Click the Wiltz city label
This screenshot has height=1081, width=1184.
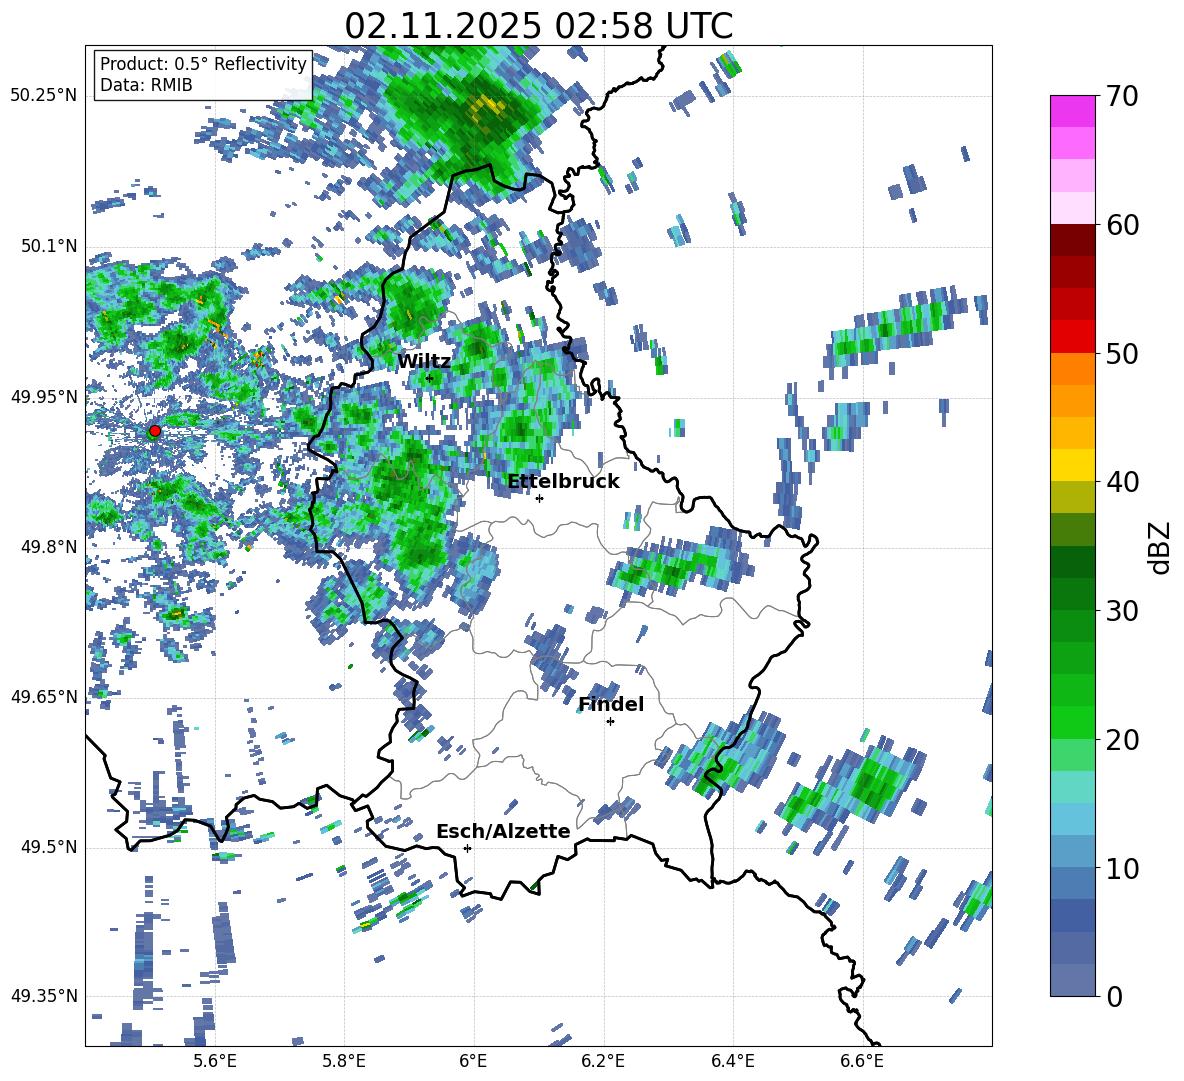424,362
